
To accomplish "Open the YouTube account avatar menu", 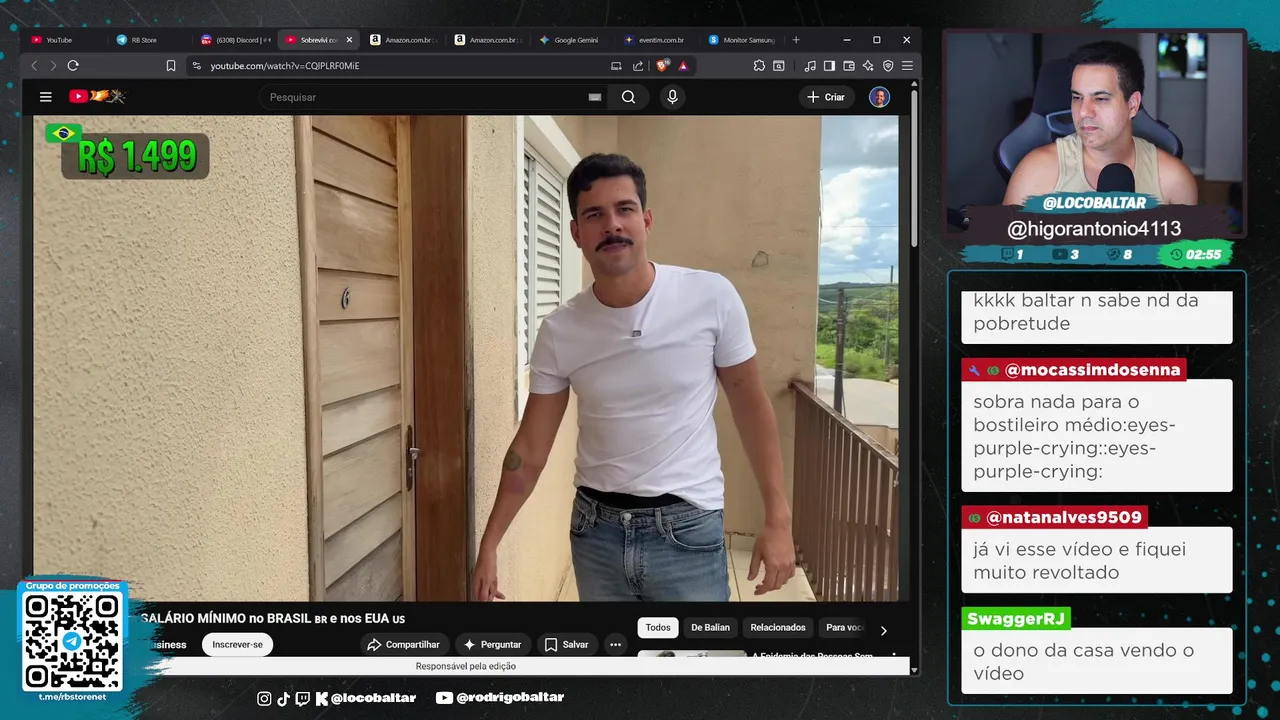I will [x=879, y=97].
